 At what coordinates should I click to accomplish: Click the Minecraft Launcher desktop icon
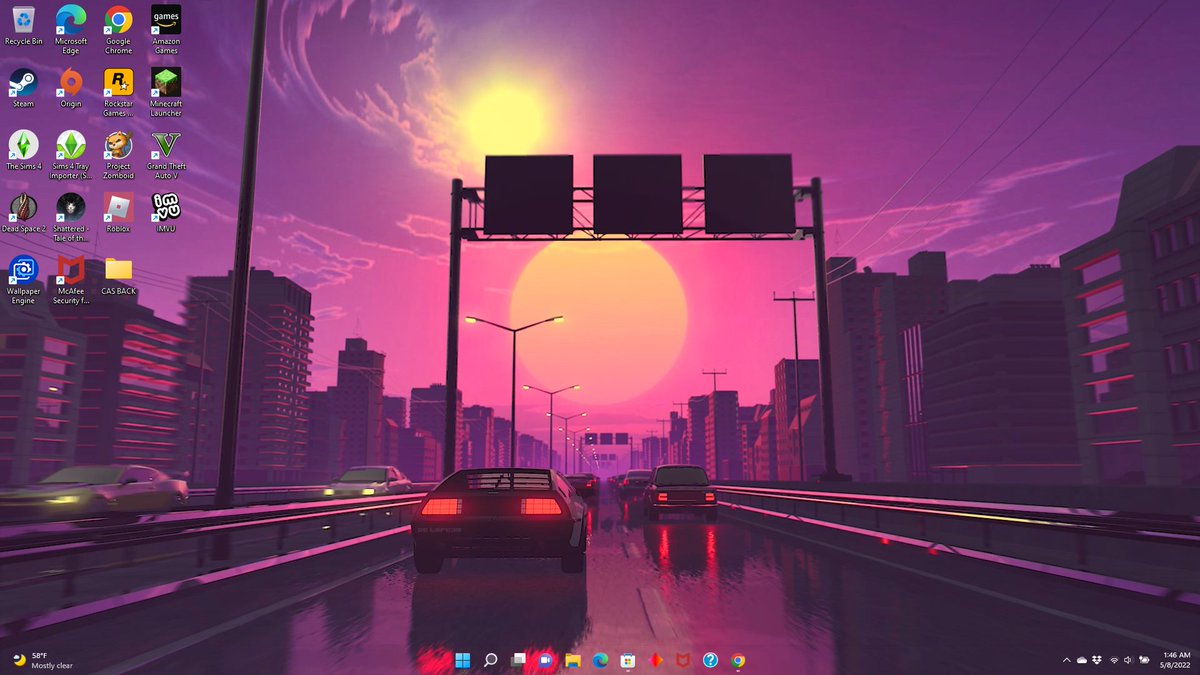166,93
